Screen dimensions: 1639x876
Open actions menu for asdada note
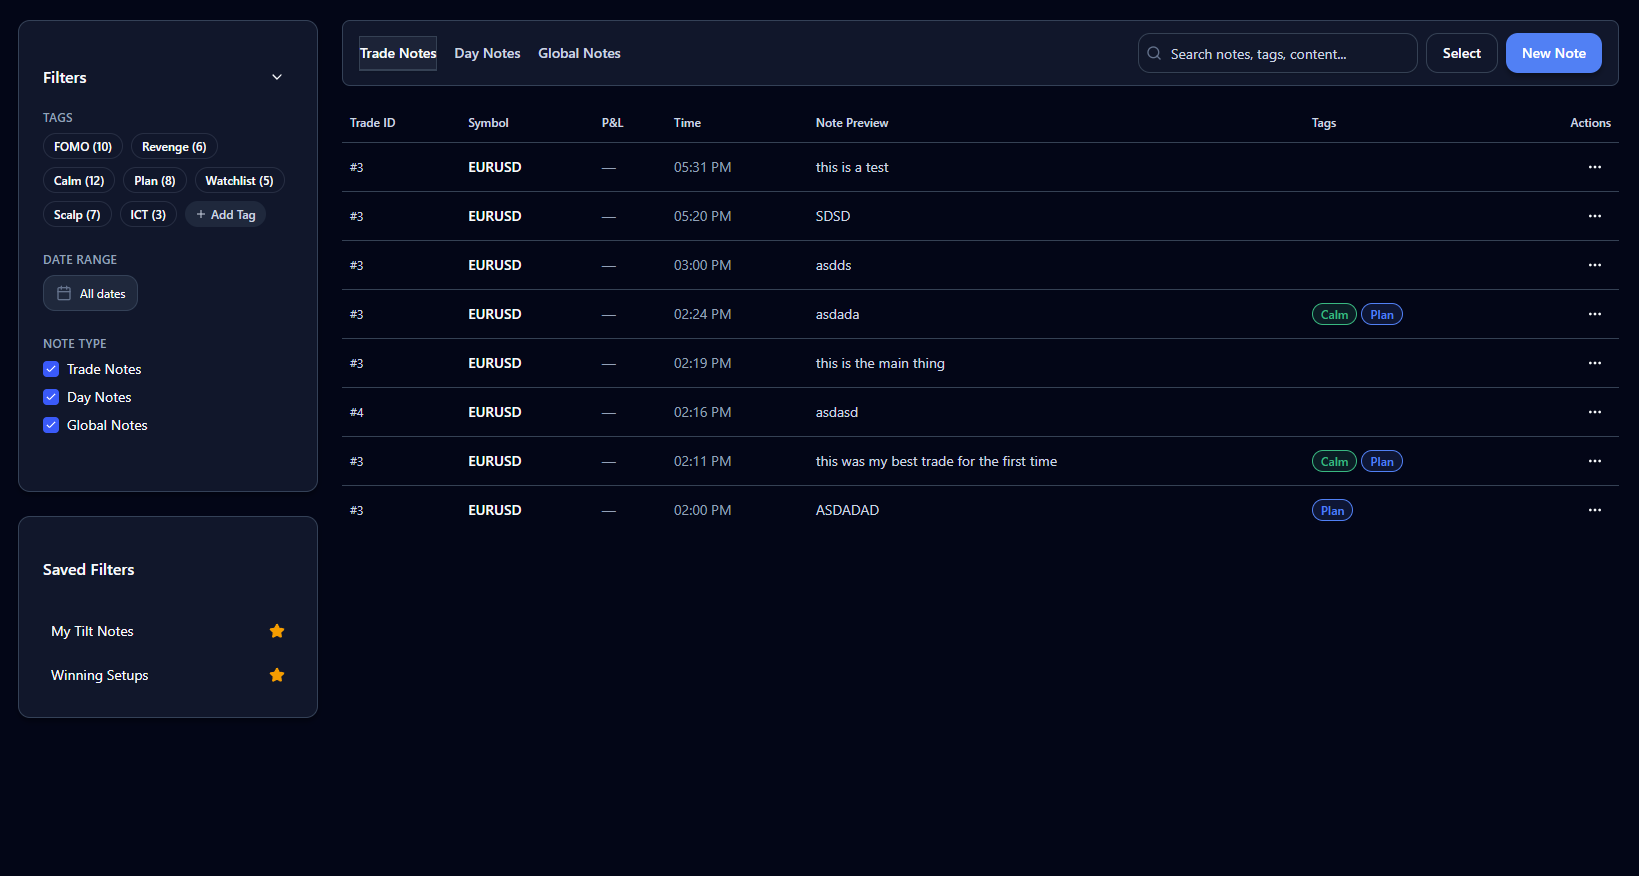[x=1594, y=314]
